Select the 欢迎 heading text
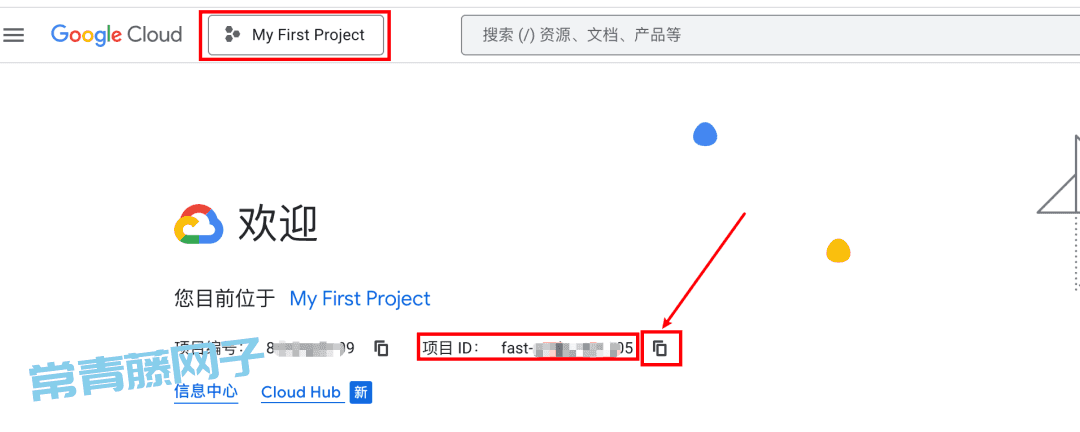This screenshot has width=1080, height=432. click(278, 224)
